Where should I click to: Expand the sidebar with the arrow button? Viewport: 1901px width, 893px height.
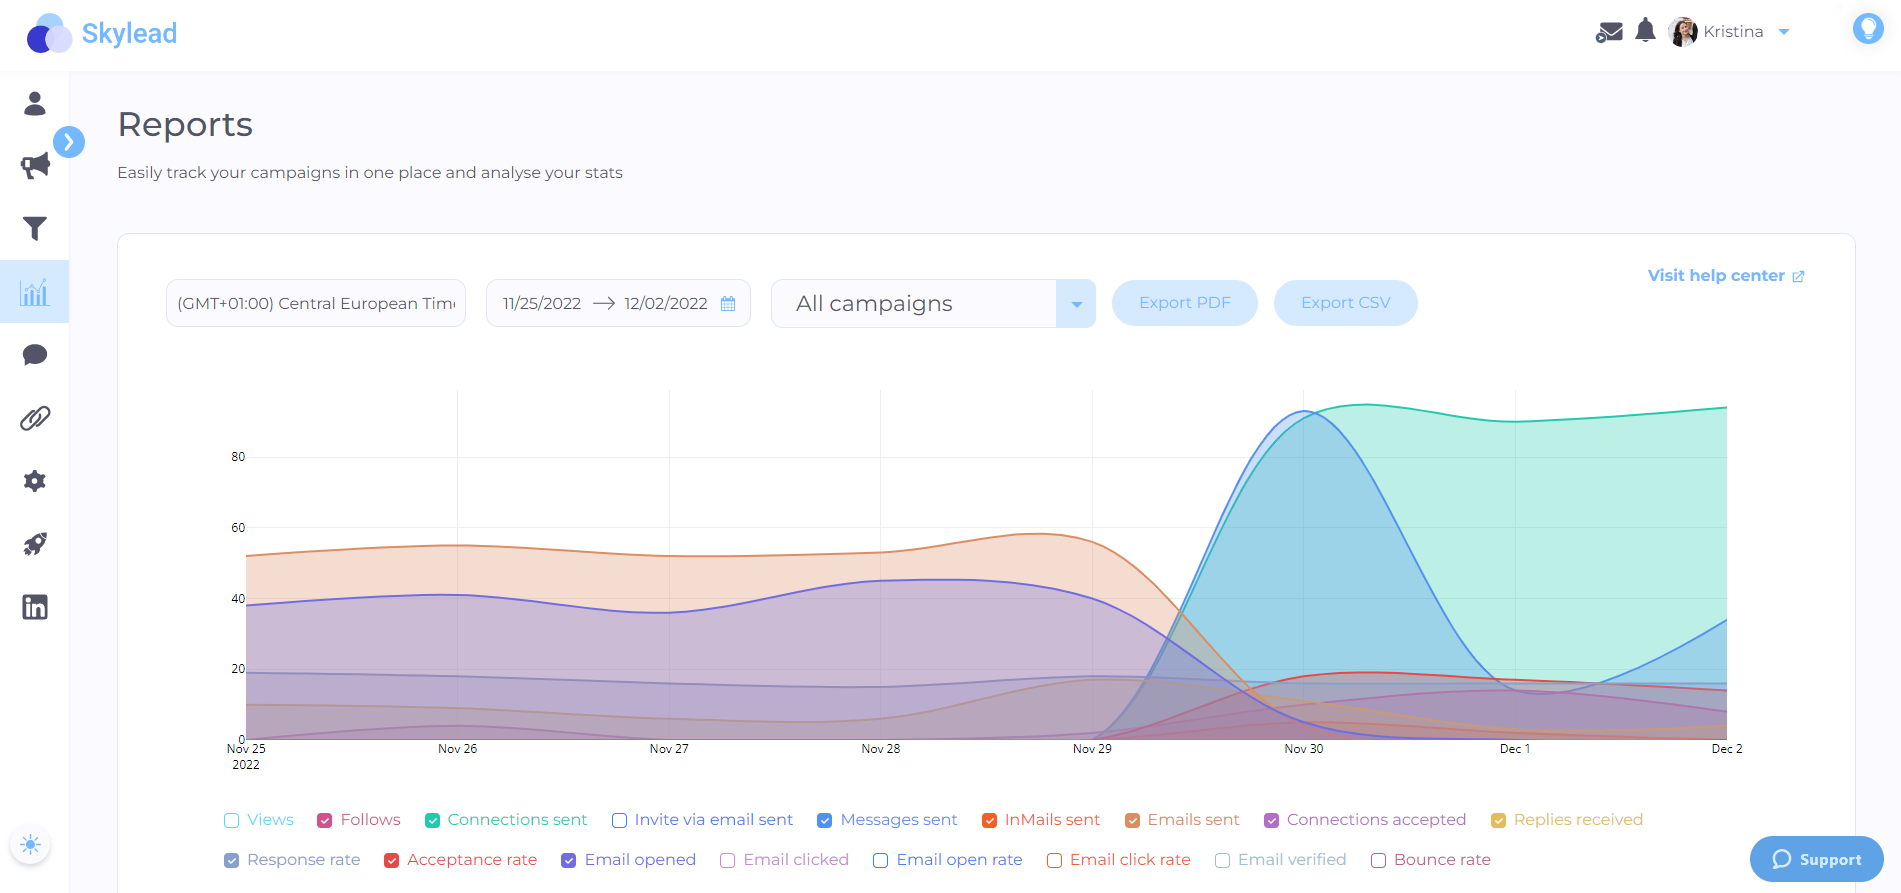69,142
